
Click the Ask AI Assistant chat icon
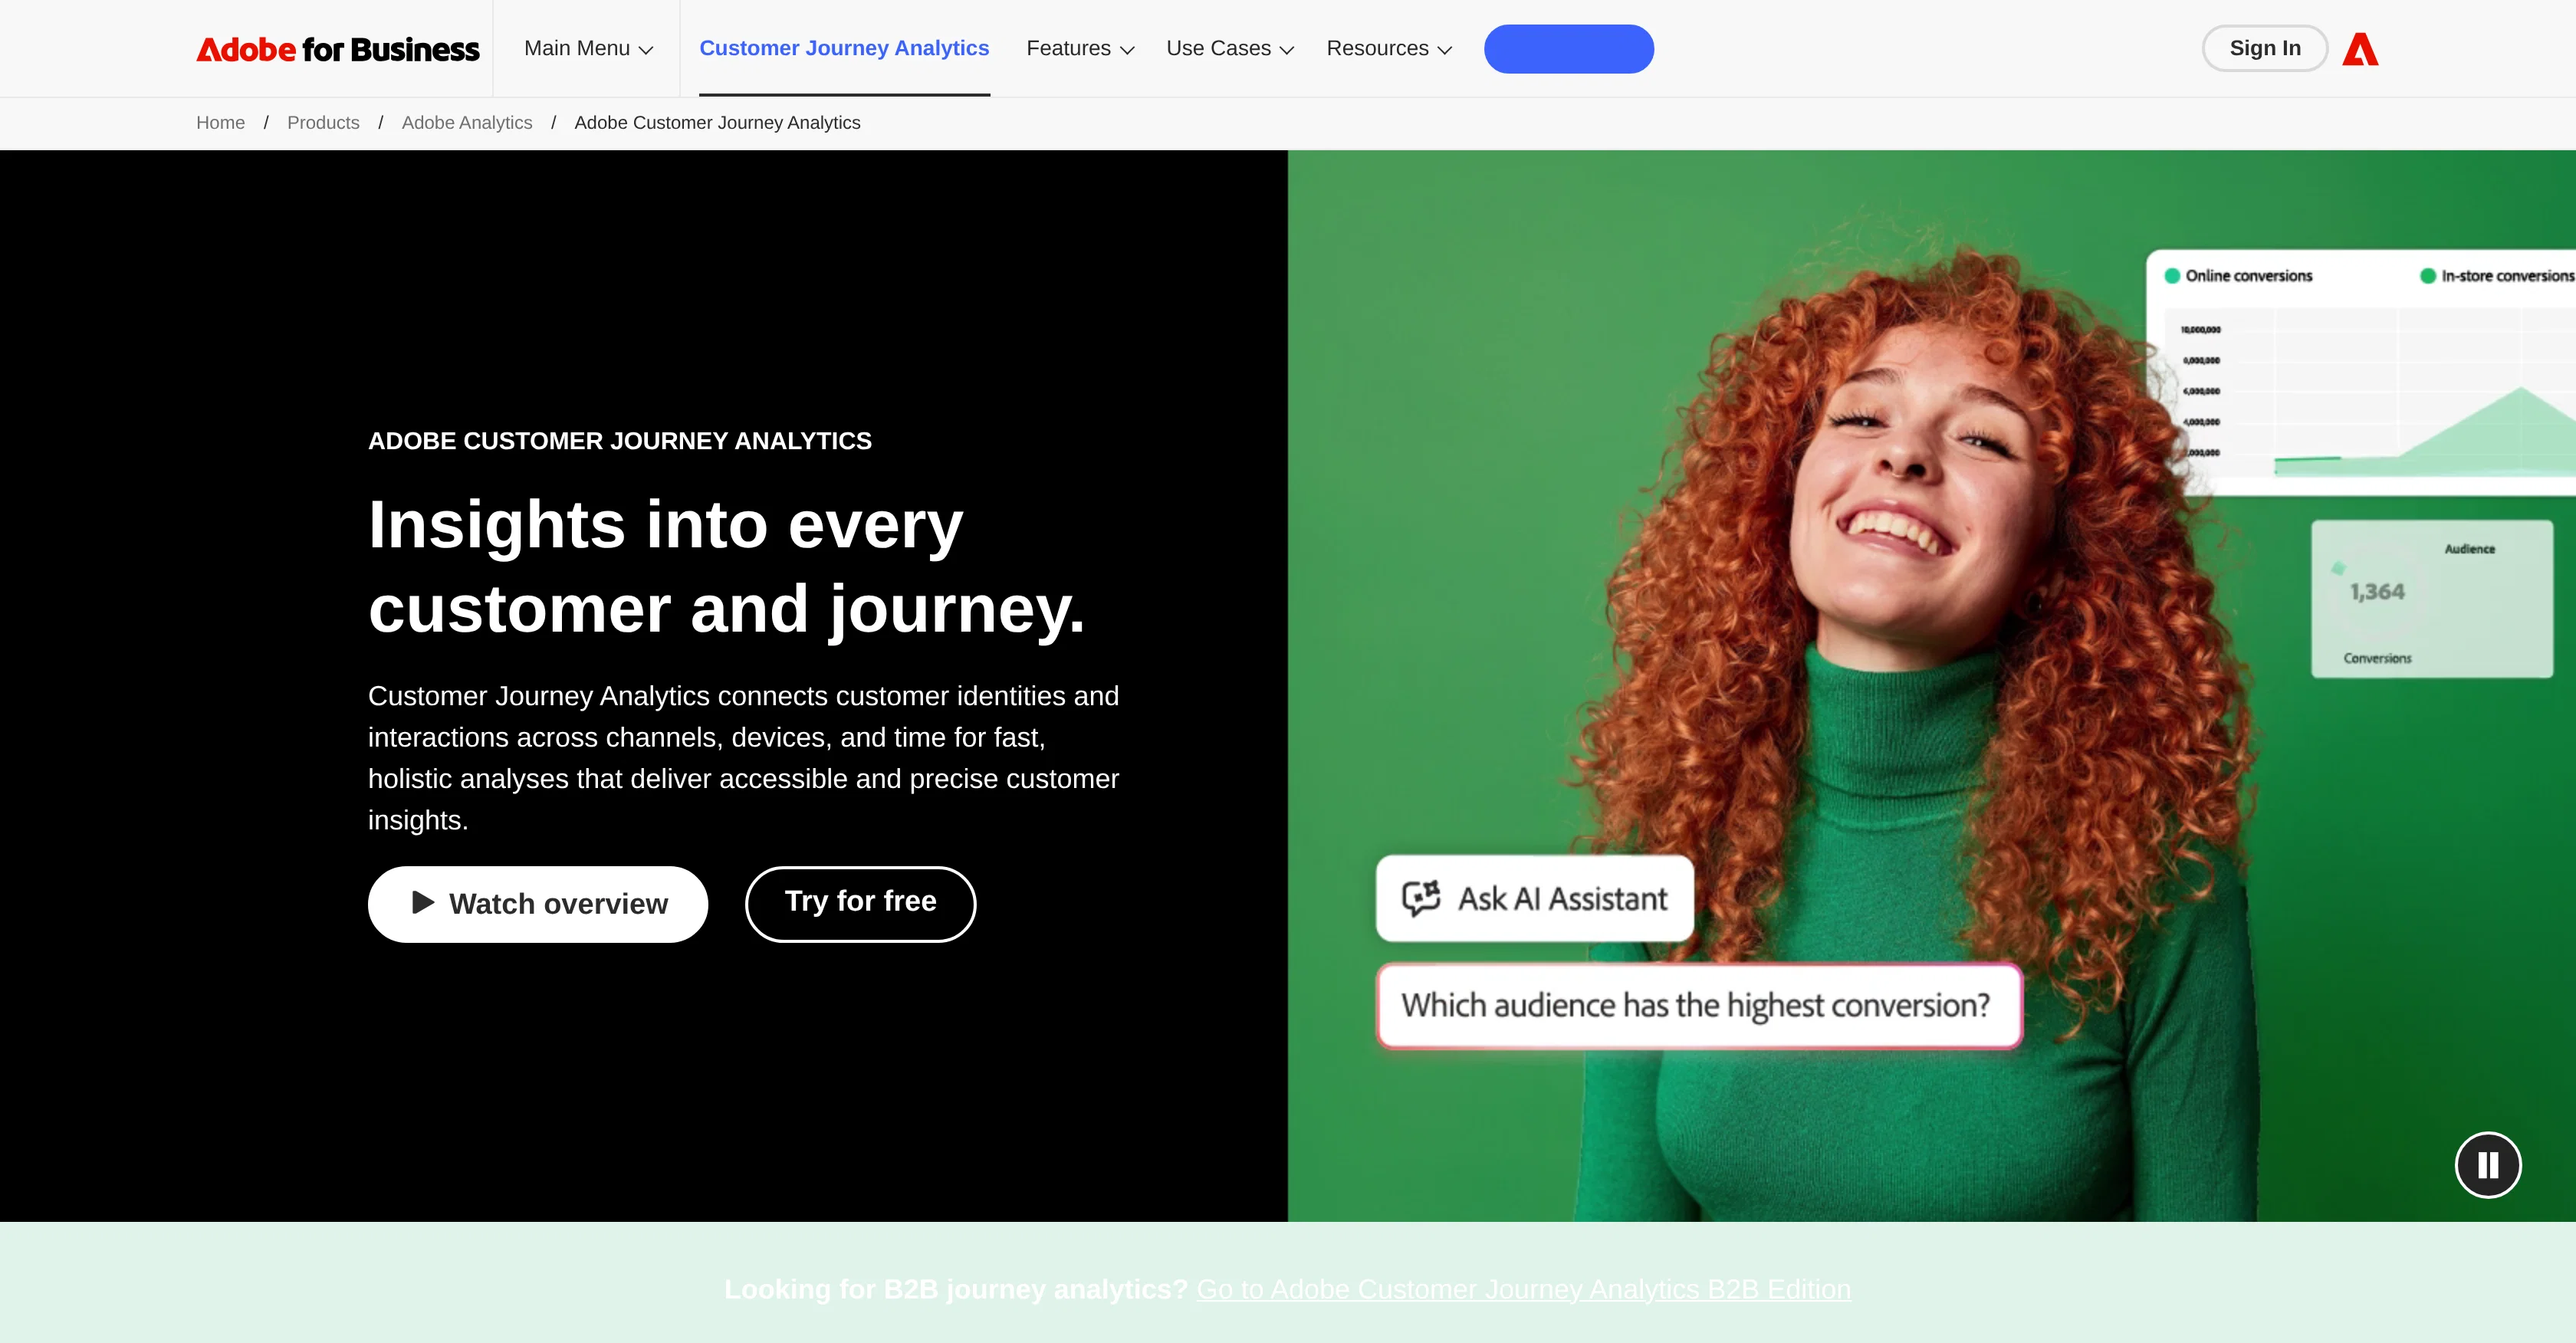[x=1420, y=898]
